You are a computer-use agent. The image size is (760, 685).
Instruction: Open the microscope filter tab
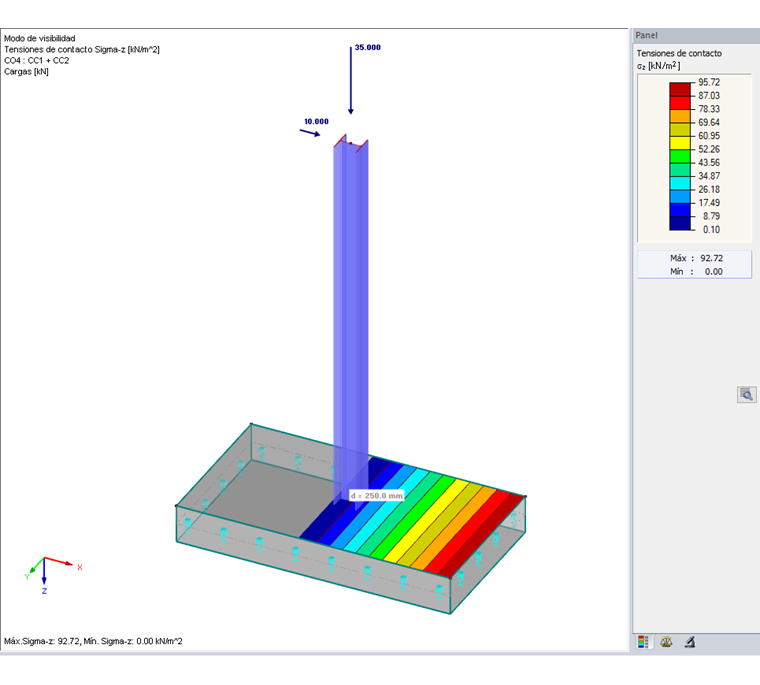[690, 642]
